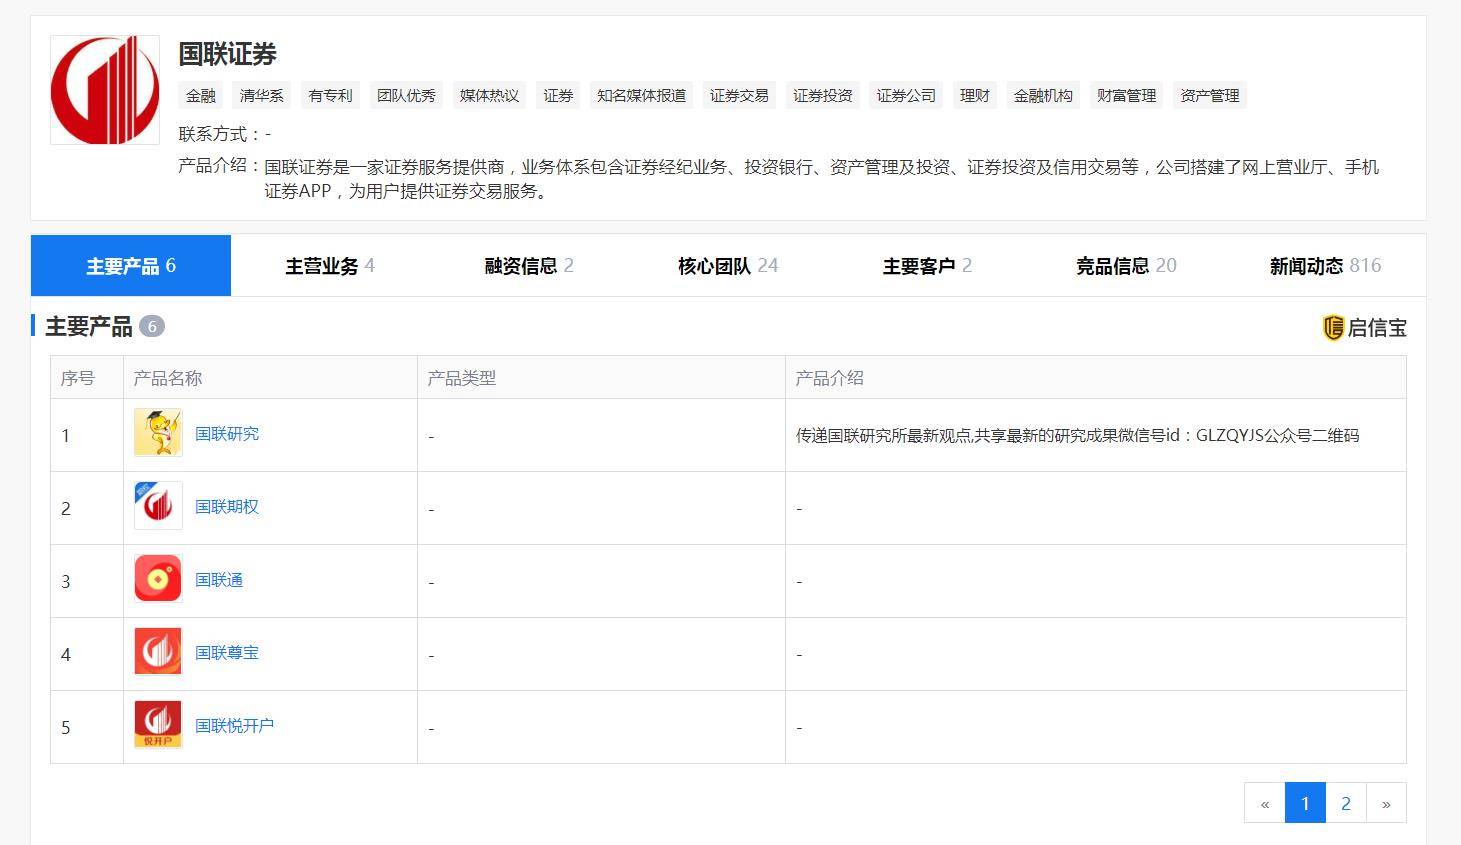Open the 国联悦开户 product icon

158,725
